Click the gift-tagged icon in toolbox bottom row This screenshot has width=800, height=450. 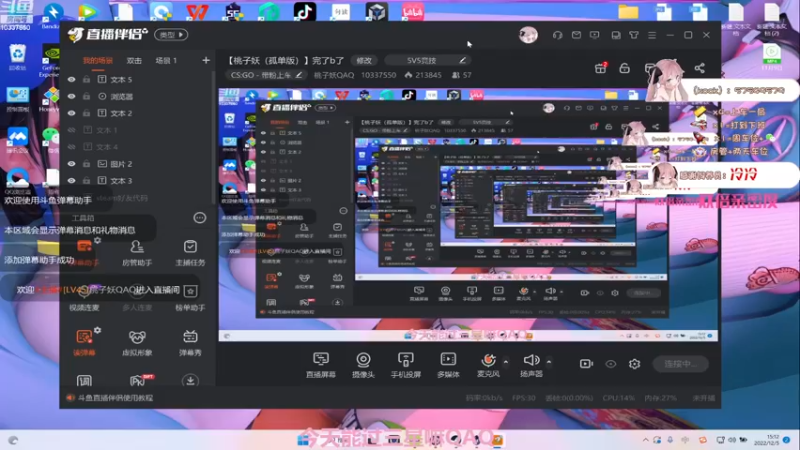[x=138, y=380]
